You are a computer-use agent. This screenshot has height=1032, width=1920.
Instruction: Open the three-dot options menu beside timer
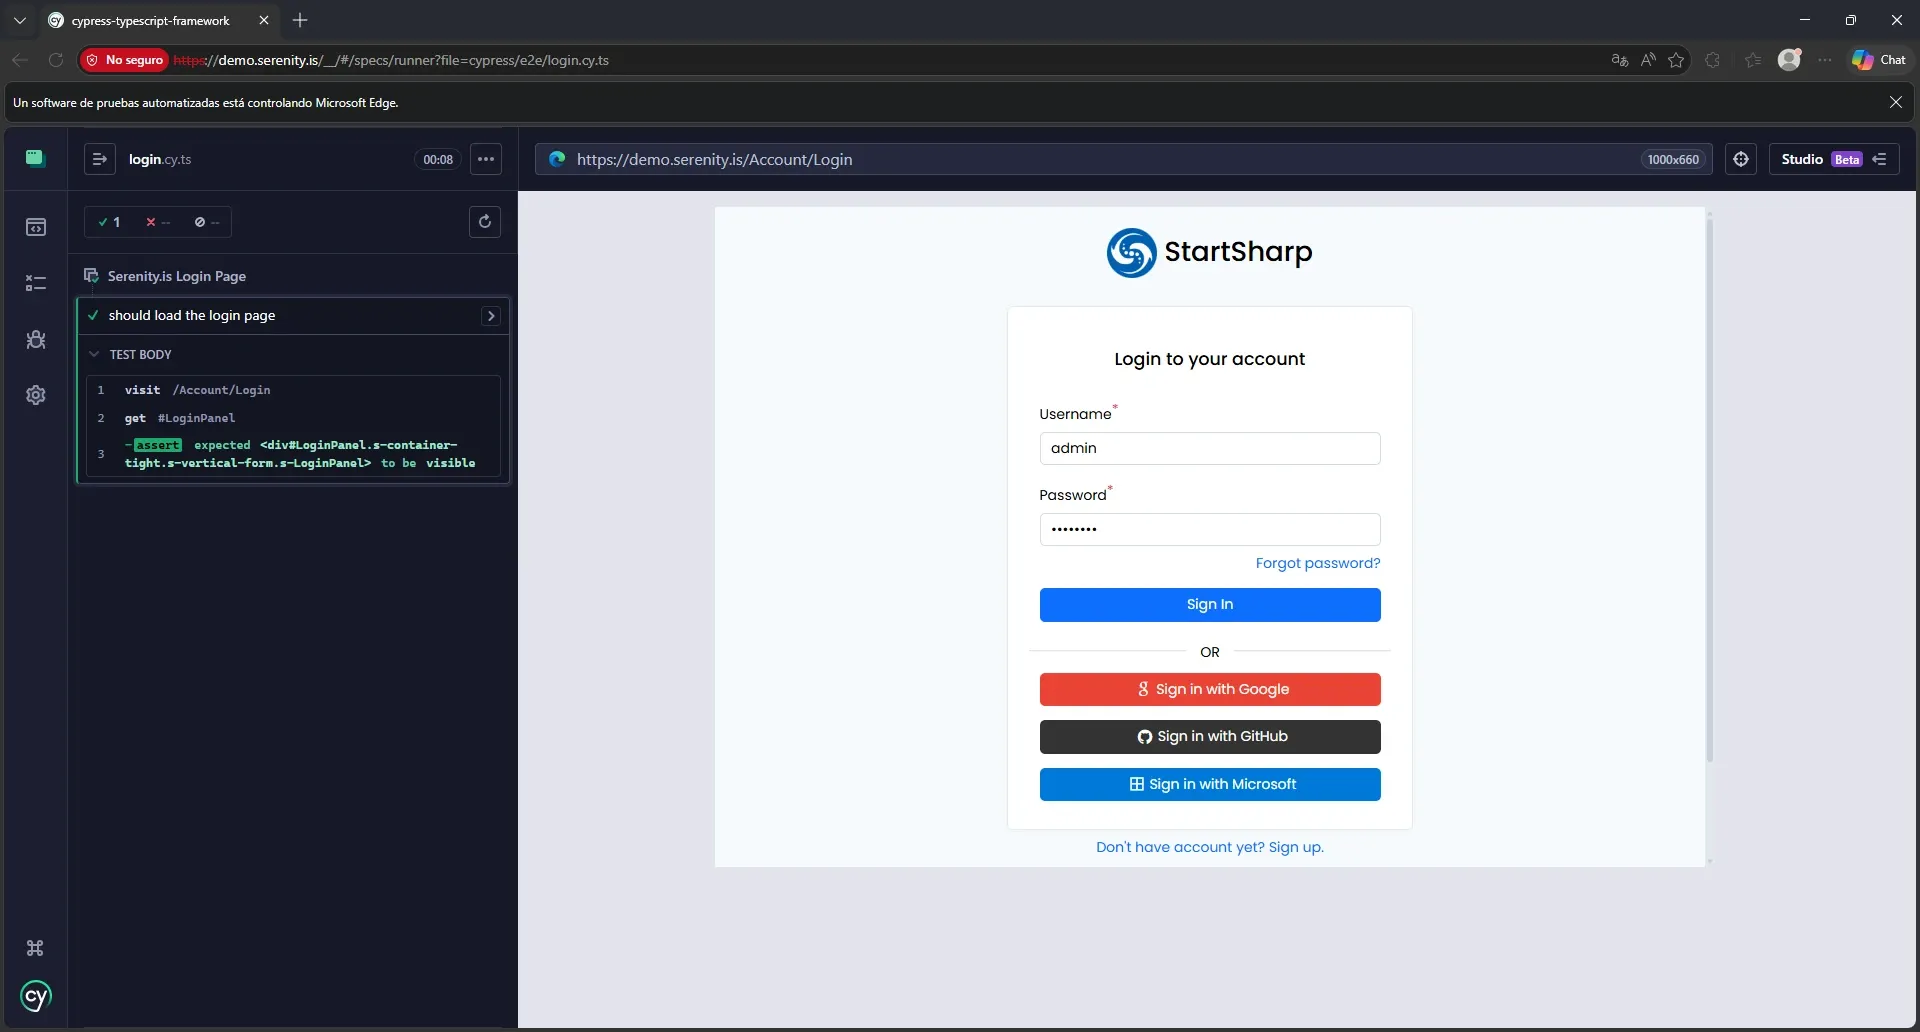tap(486, 159)
